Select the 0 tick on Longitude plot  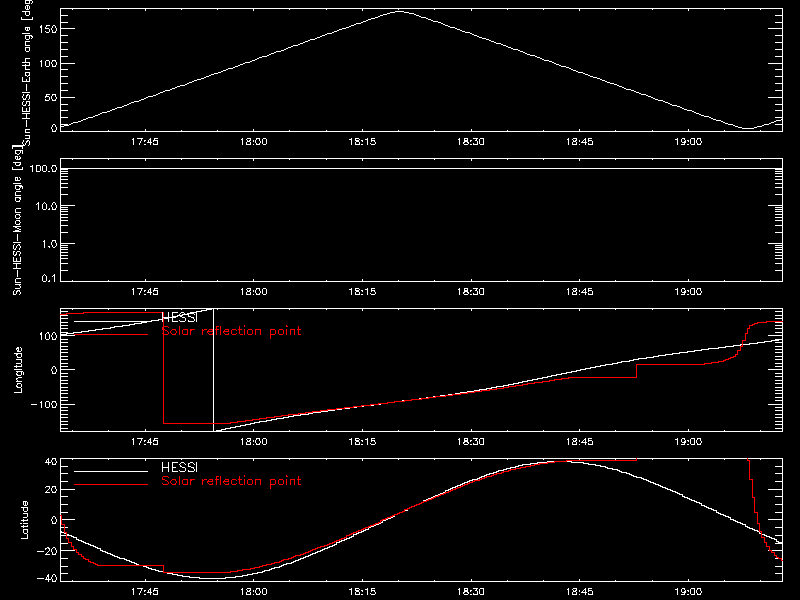[x=54, y=370]
